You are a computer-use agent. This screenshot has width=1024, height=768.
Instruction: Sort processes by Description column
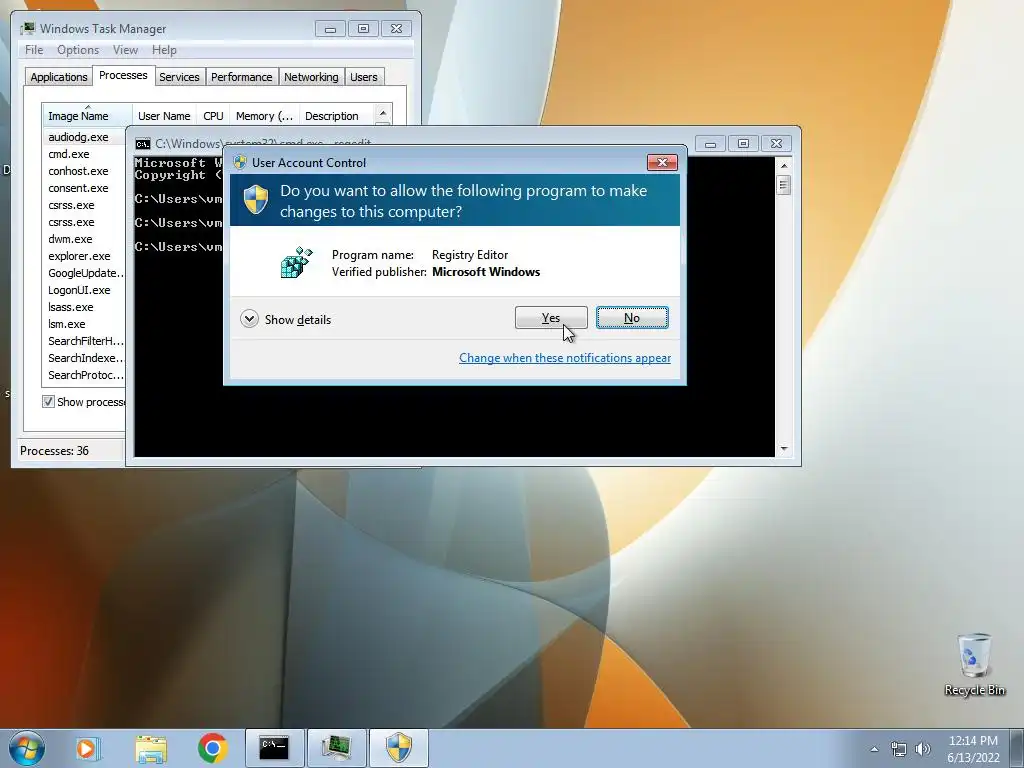tap(336, 116)
